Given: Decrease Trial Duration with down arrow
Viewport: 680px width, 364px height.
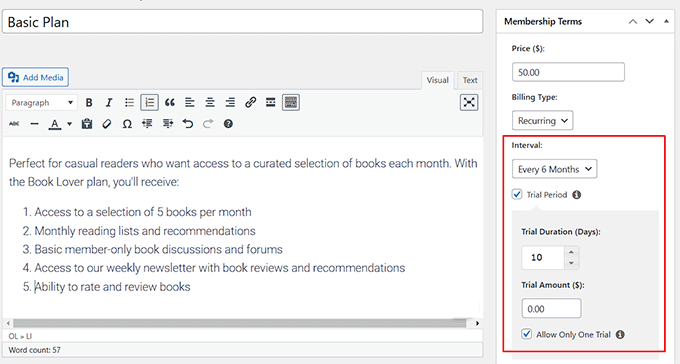Looking at the screenshot, I should 572,263.
